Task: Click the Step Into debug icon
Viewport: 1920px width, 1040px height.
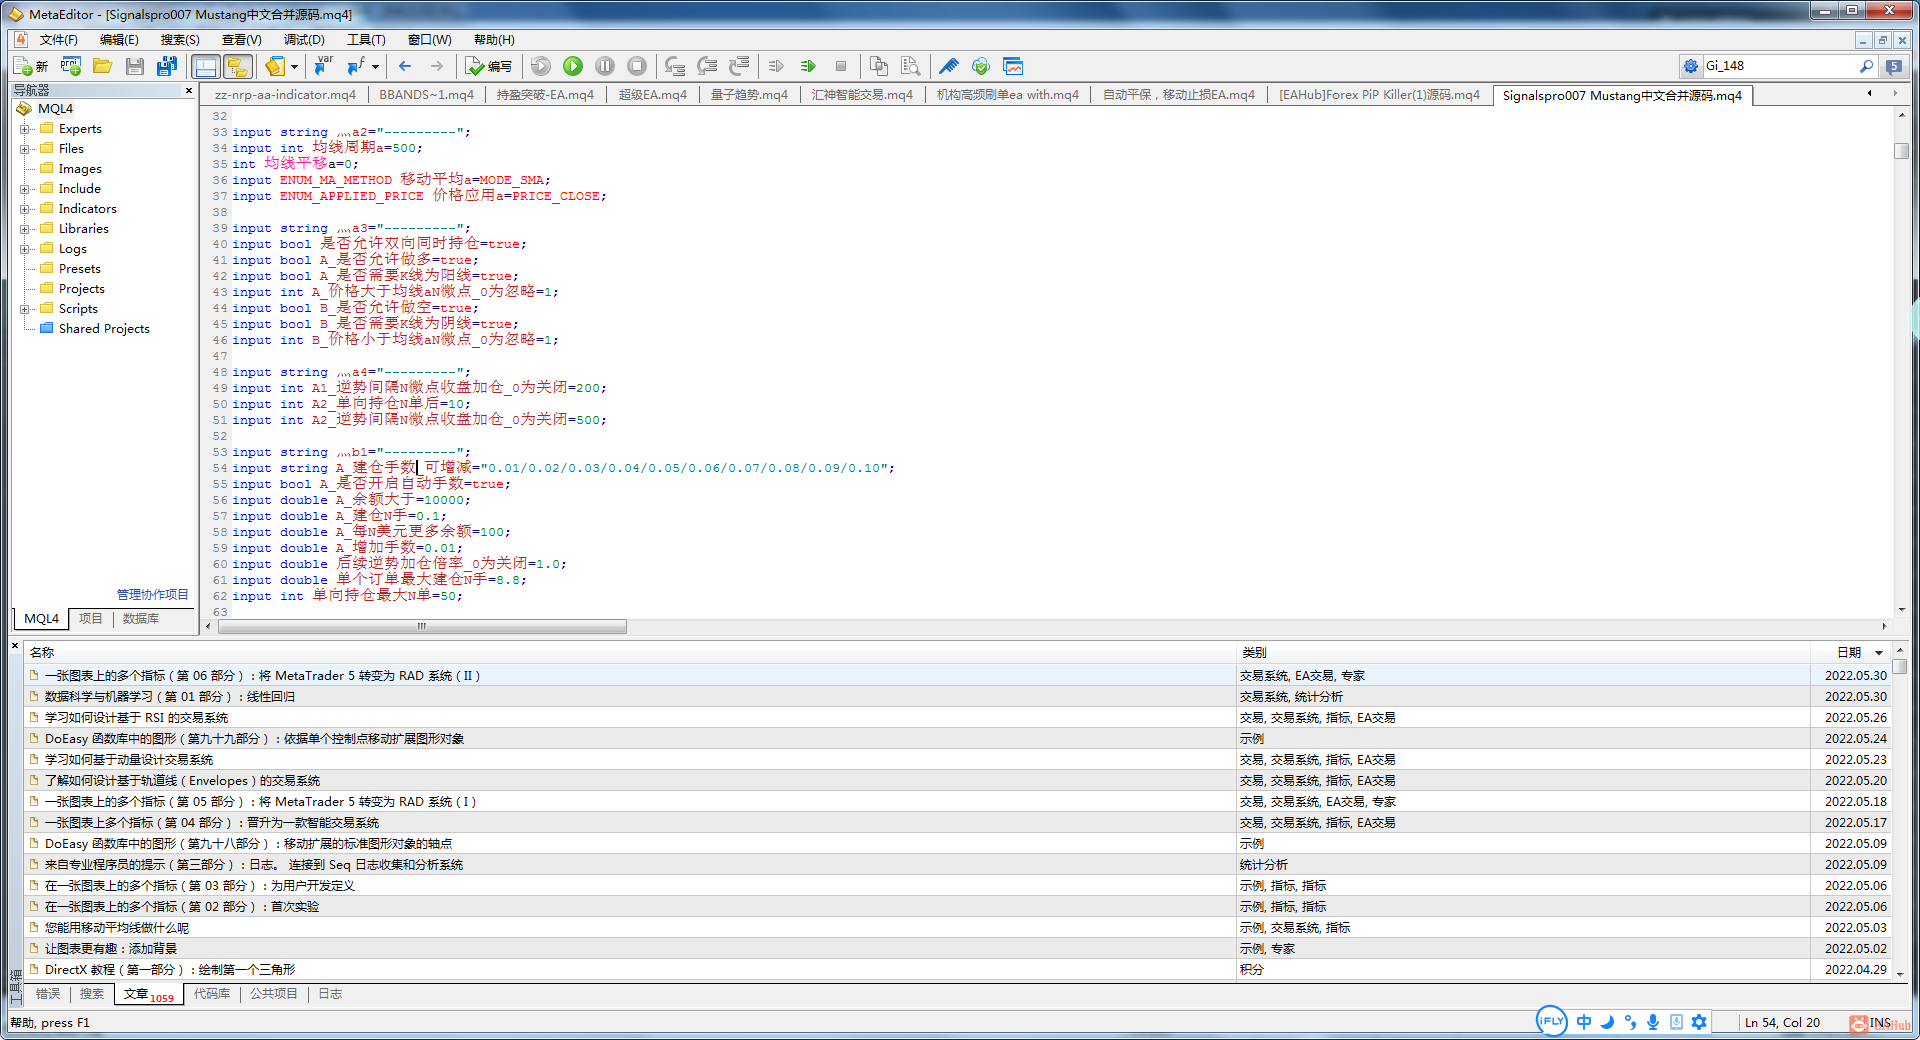Action: tap(675, 66)
